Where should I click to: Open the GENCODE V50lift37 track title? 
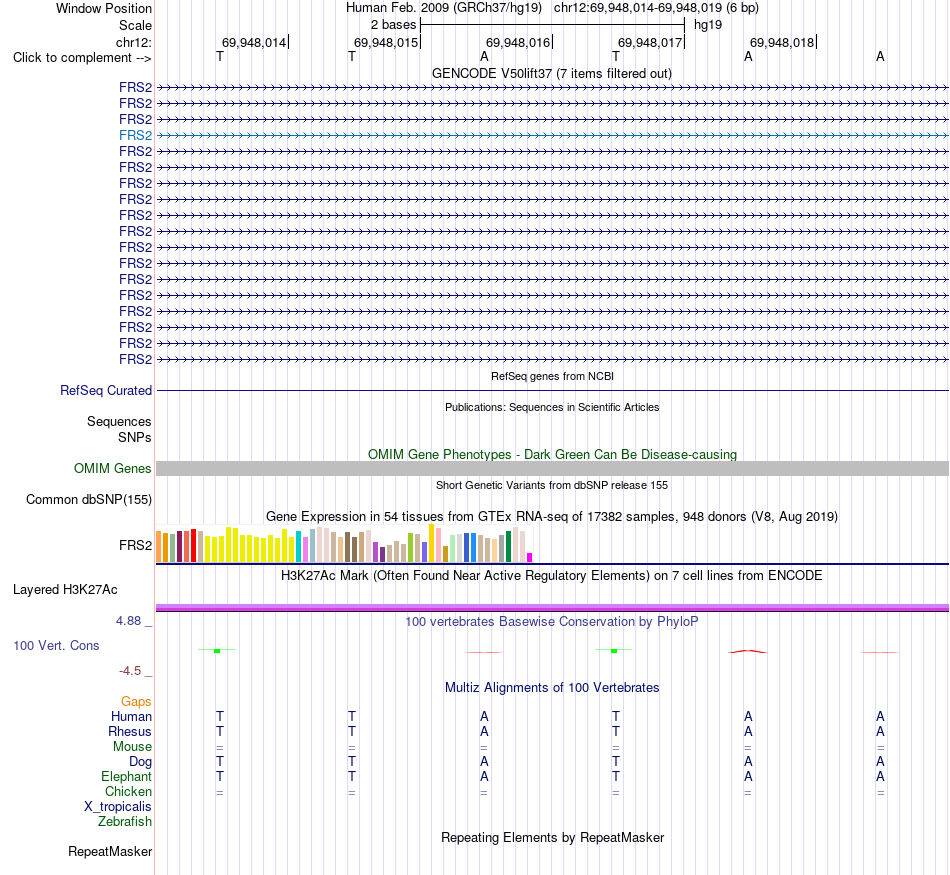point(551,73)
